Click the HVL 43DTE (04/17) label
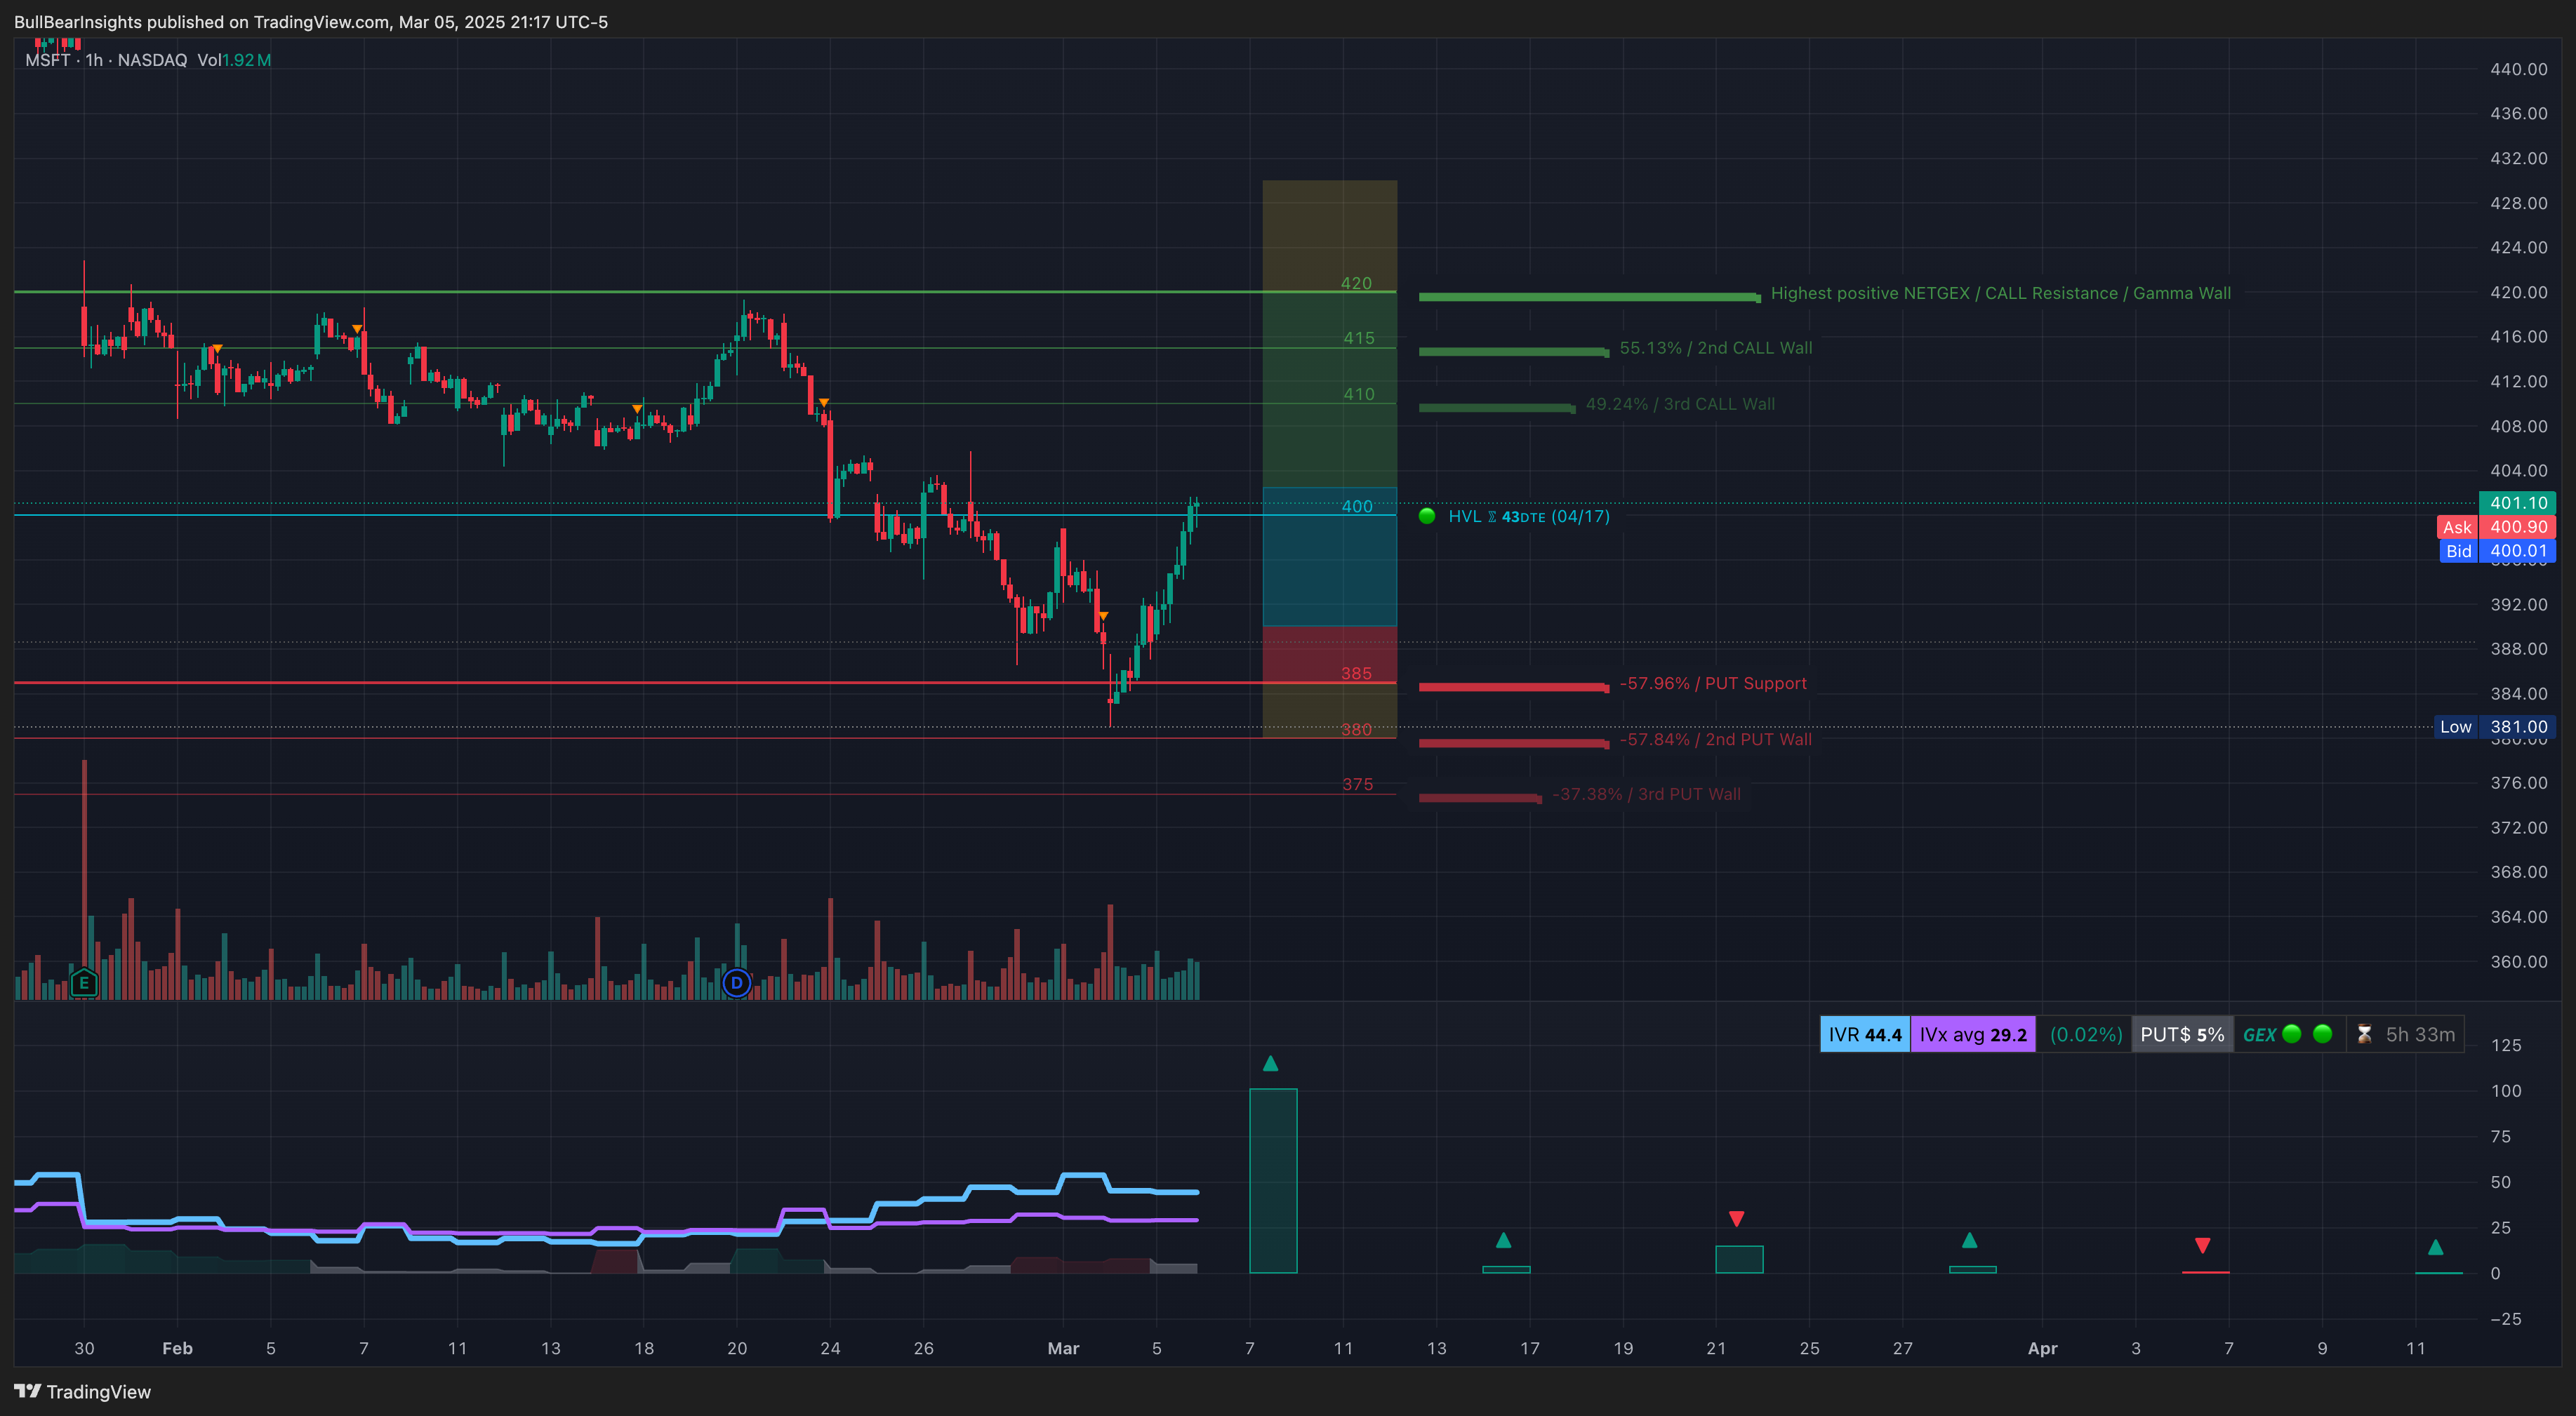This screenshot has height=1416, width=2576. (x=1529, y=516)
